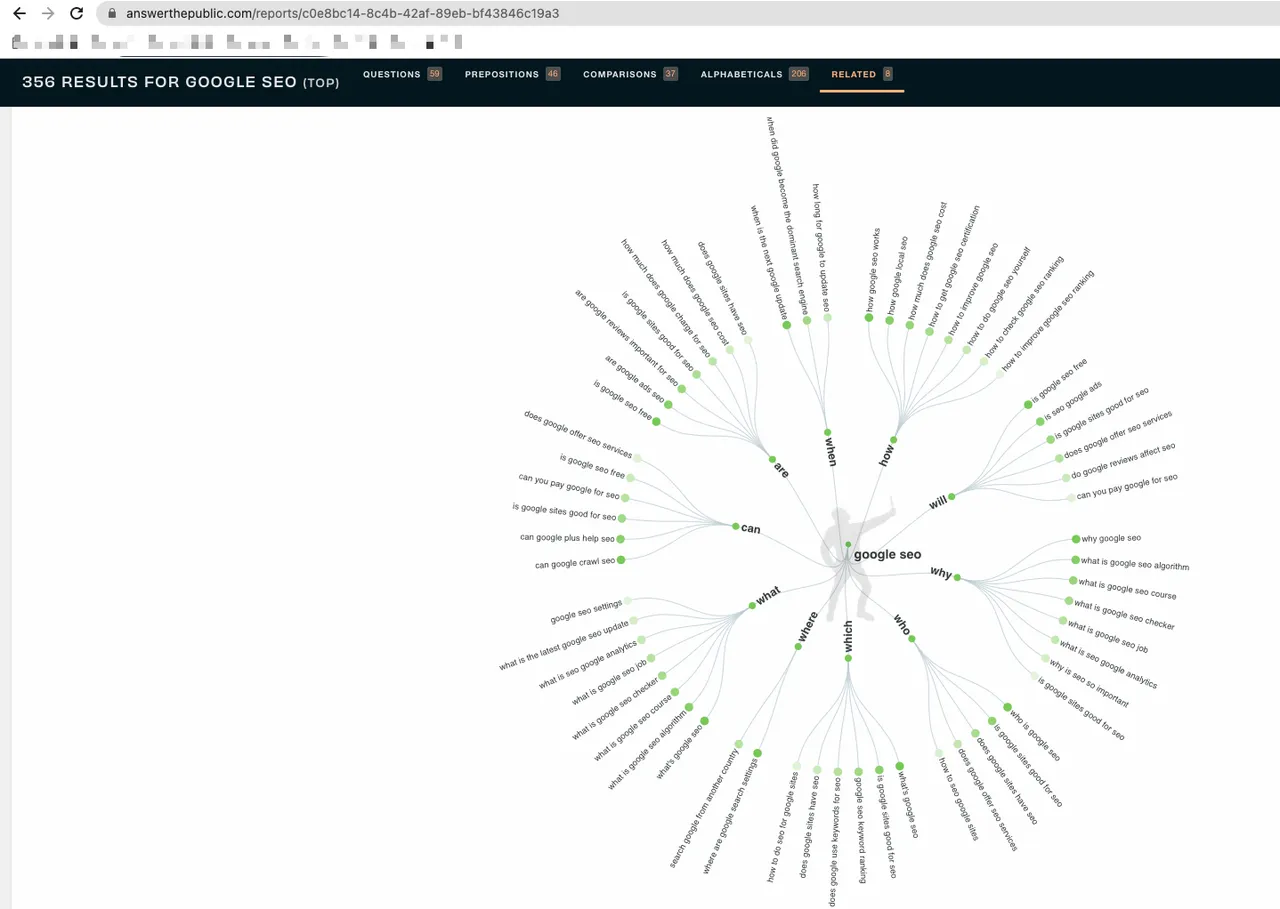Click 'how google local seo' query

point(897,274)
